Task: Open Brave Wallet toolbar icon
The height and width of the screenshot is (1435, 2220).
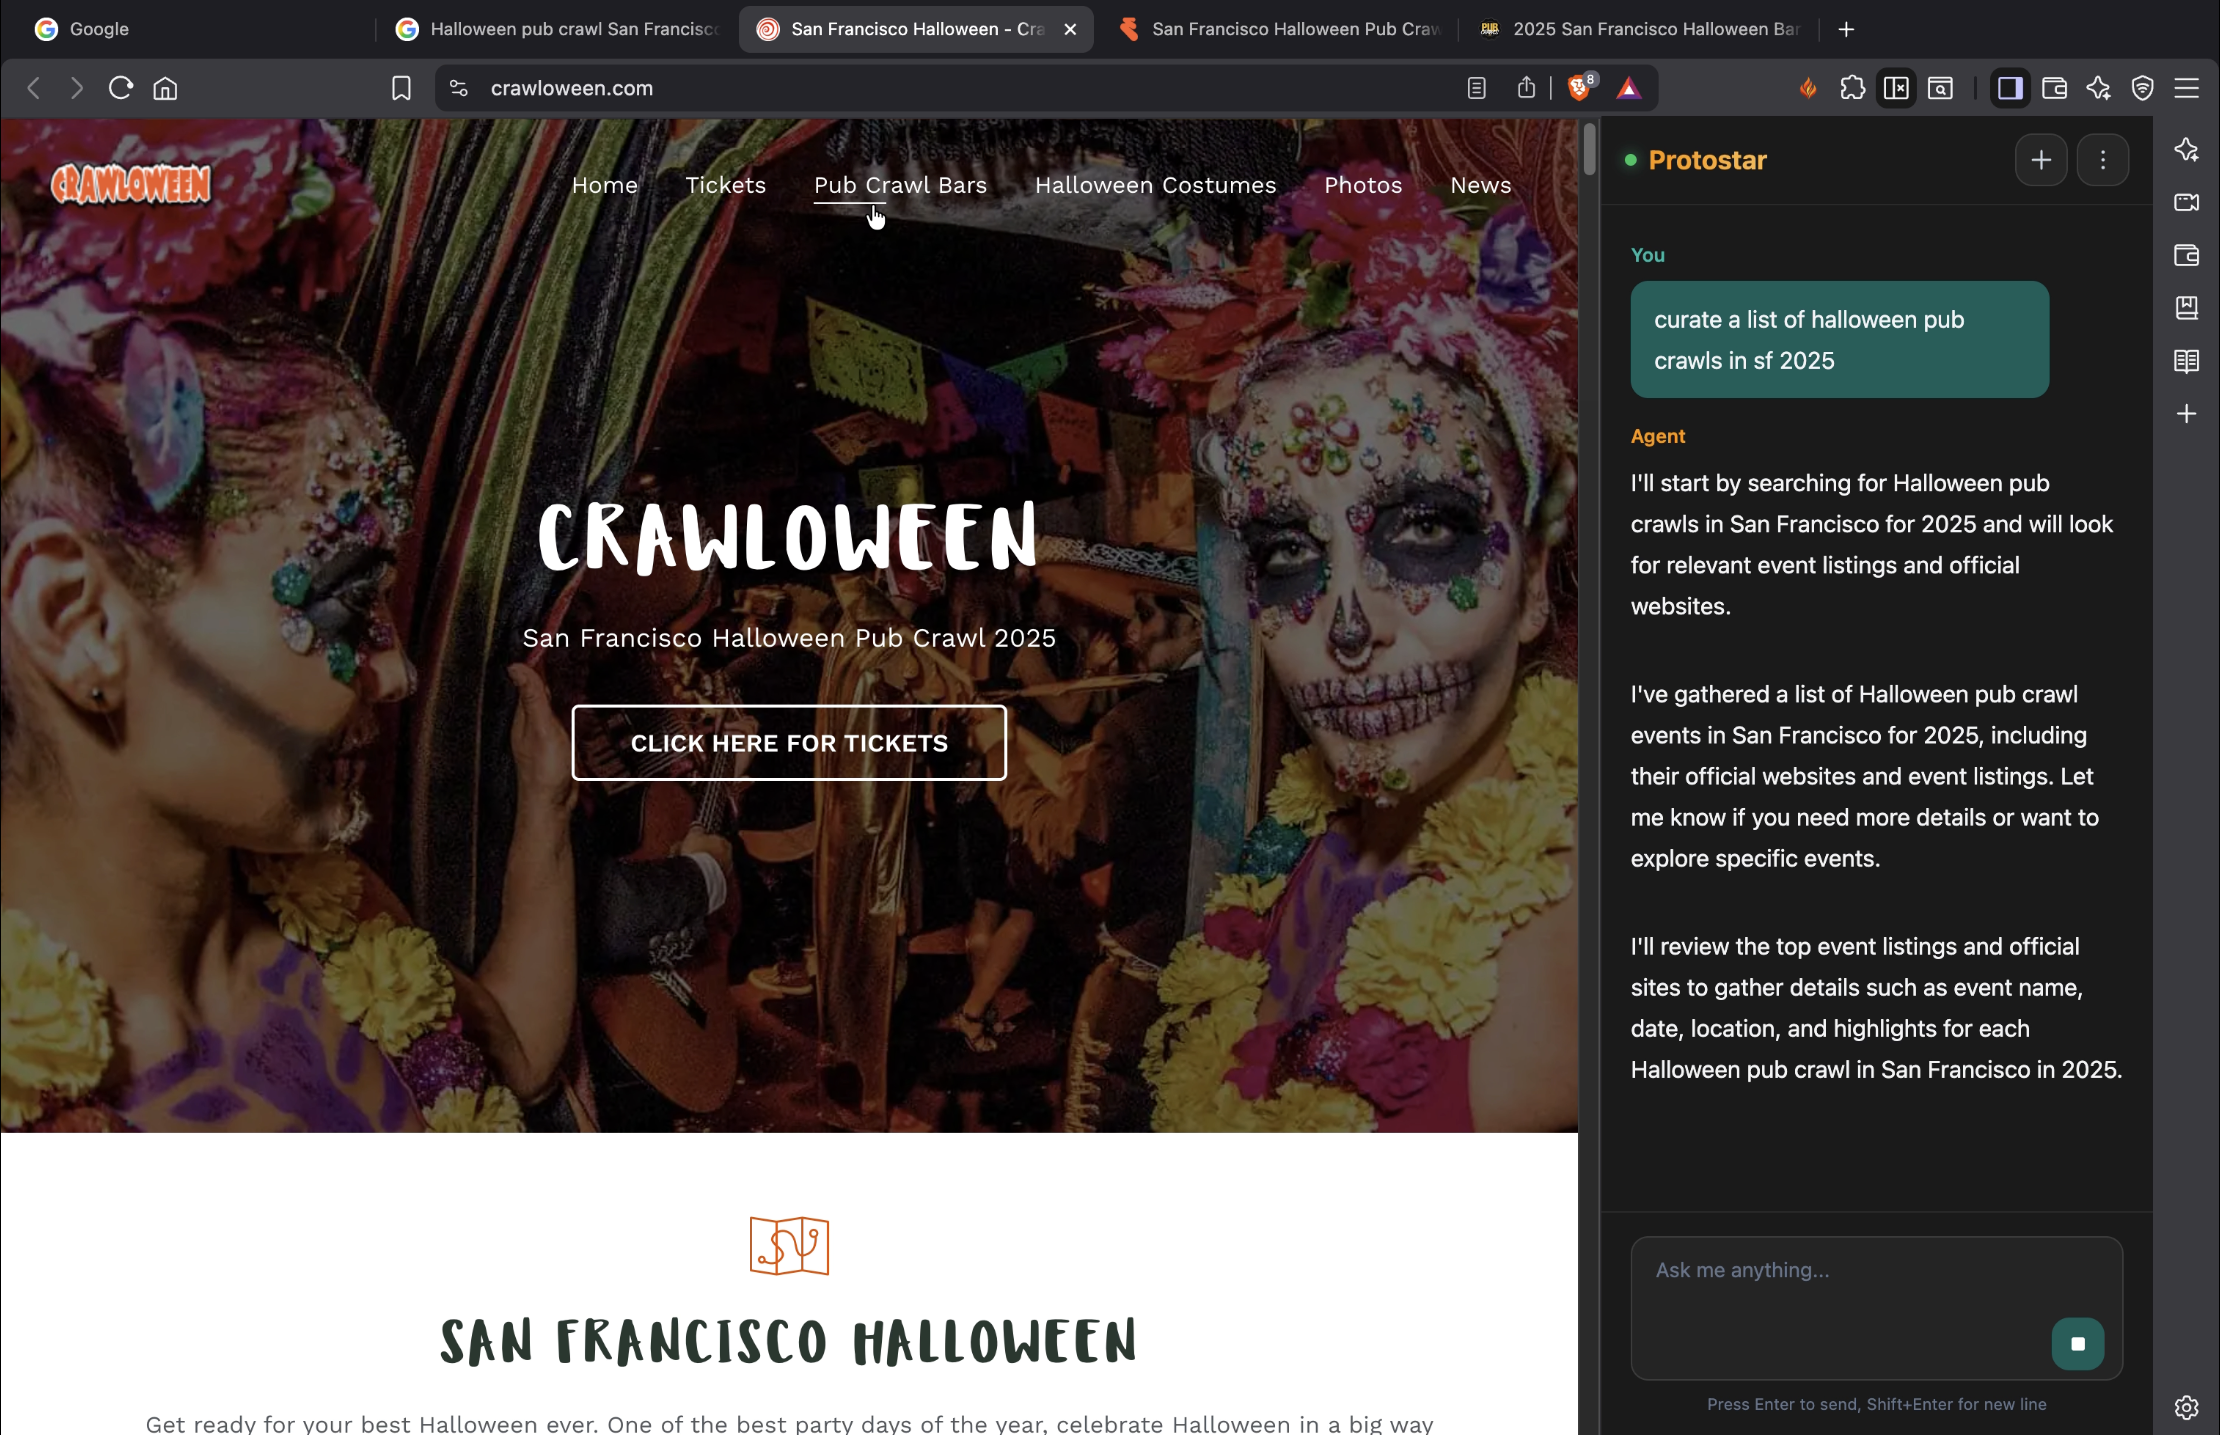Action: click(x=2054, y=89)
